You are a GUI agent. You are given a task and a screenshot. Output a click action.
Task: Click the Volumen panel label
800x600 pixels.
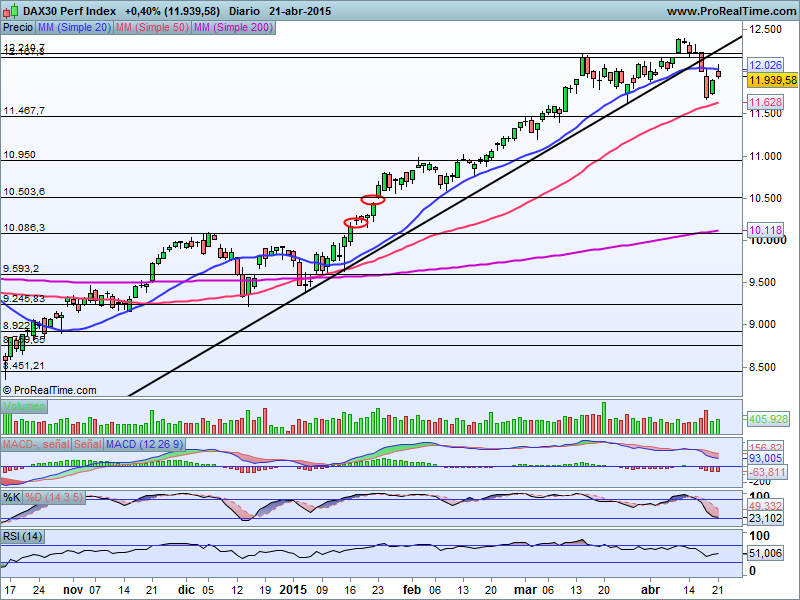click(24, 406)
